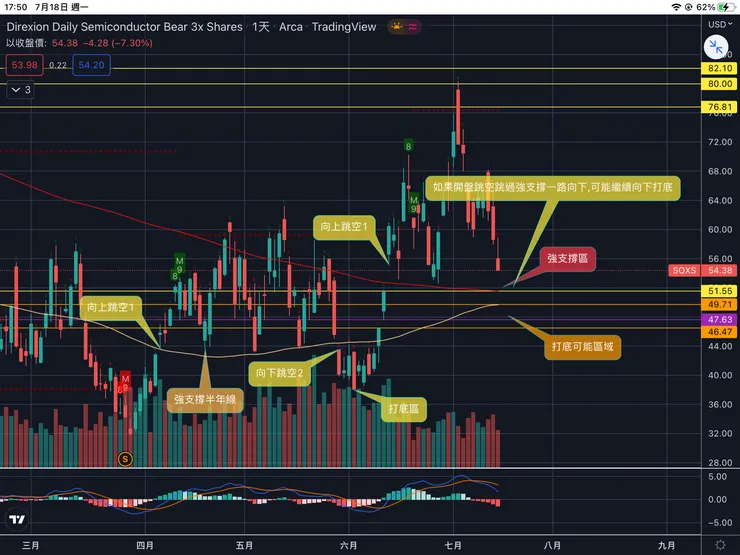Select the 向下跳空2 callout
Image resolution: width=740 pixels, height=555 pixels.
[x=279, y=373]
